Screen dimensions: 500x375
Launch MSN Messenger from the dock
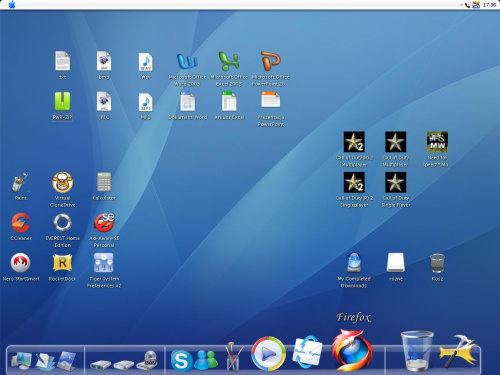tap(206, 360)
